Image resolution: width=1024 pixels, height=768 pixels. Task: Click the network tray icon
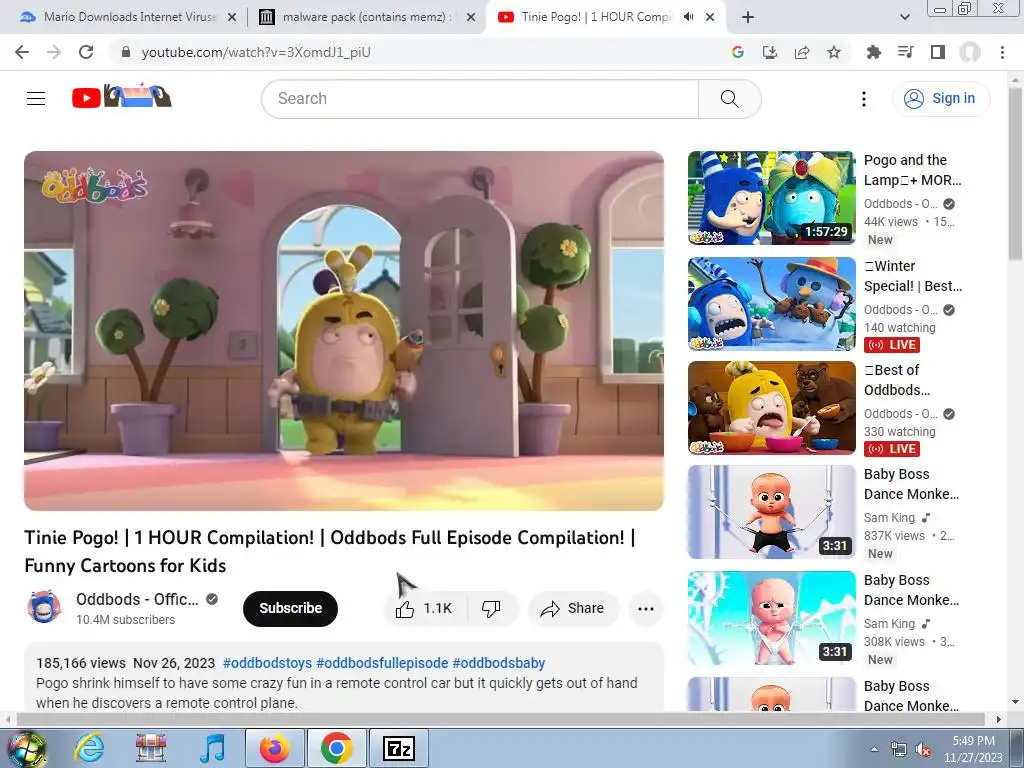click(899, 749)
